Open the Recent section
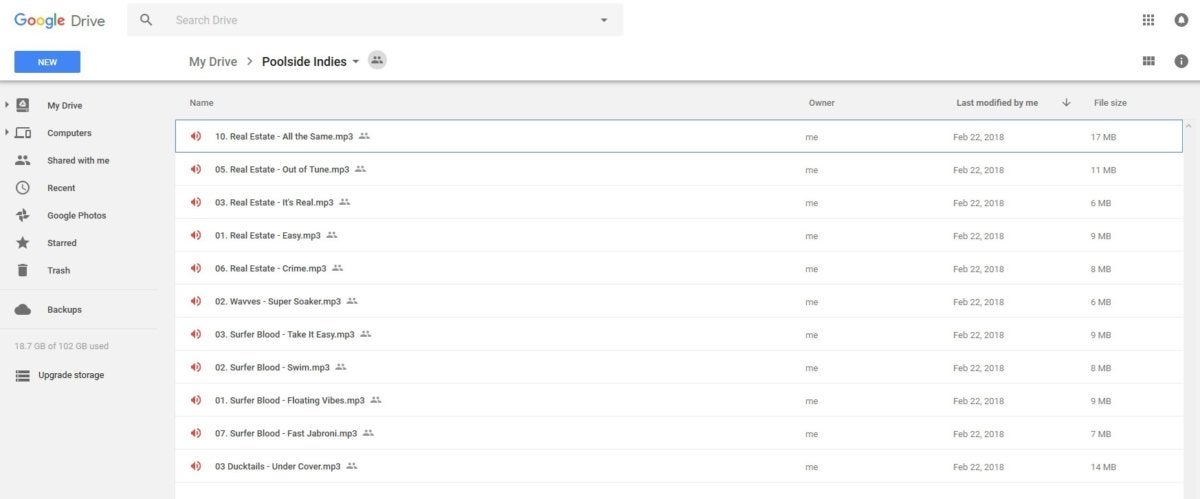 coord(61,188)
